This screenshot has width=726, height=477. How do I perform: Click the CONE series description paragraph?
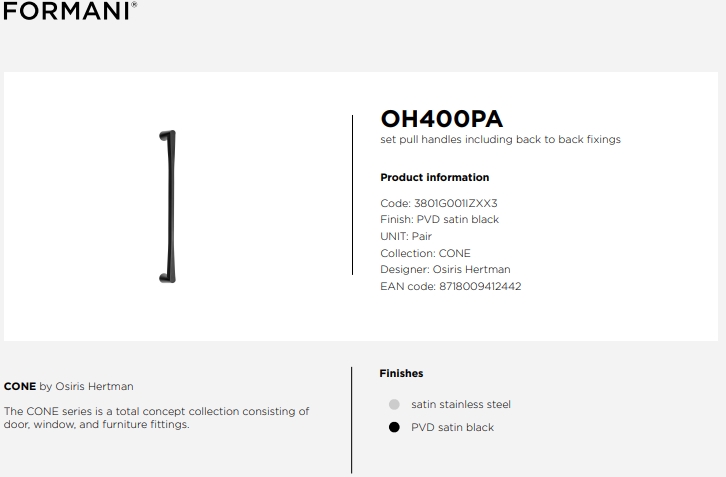click(x=156, y=418)
